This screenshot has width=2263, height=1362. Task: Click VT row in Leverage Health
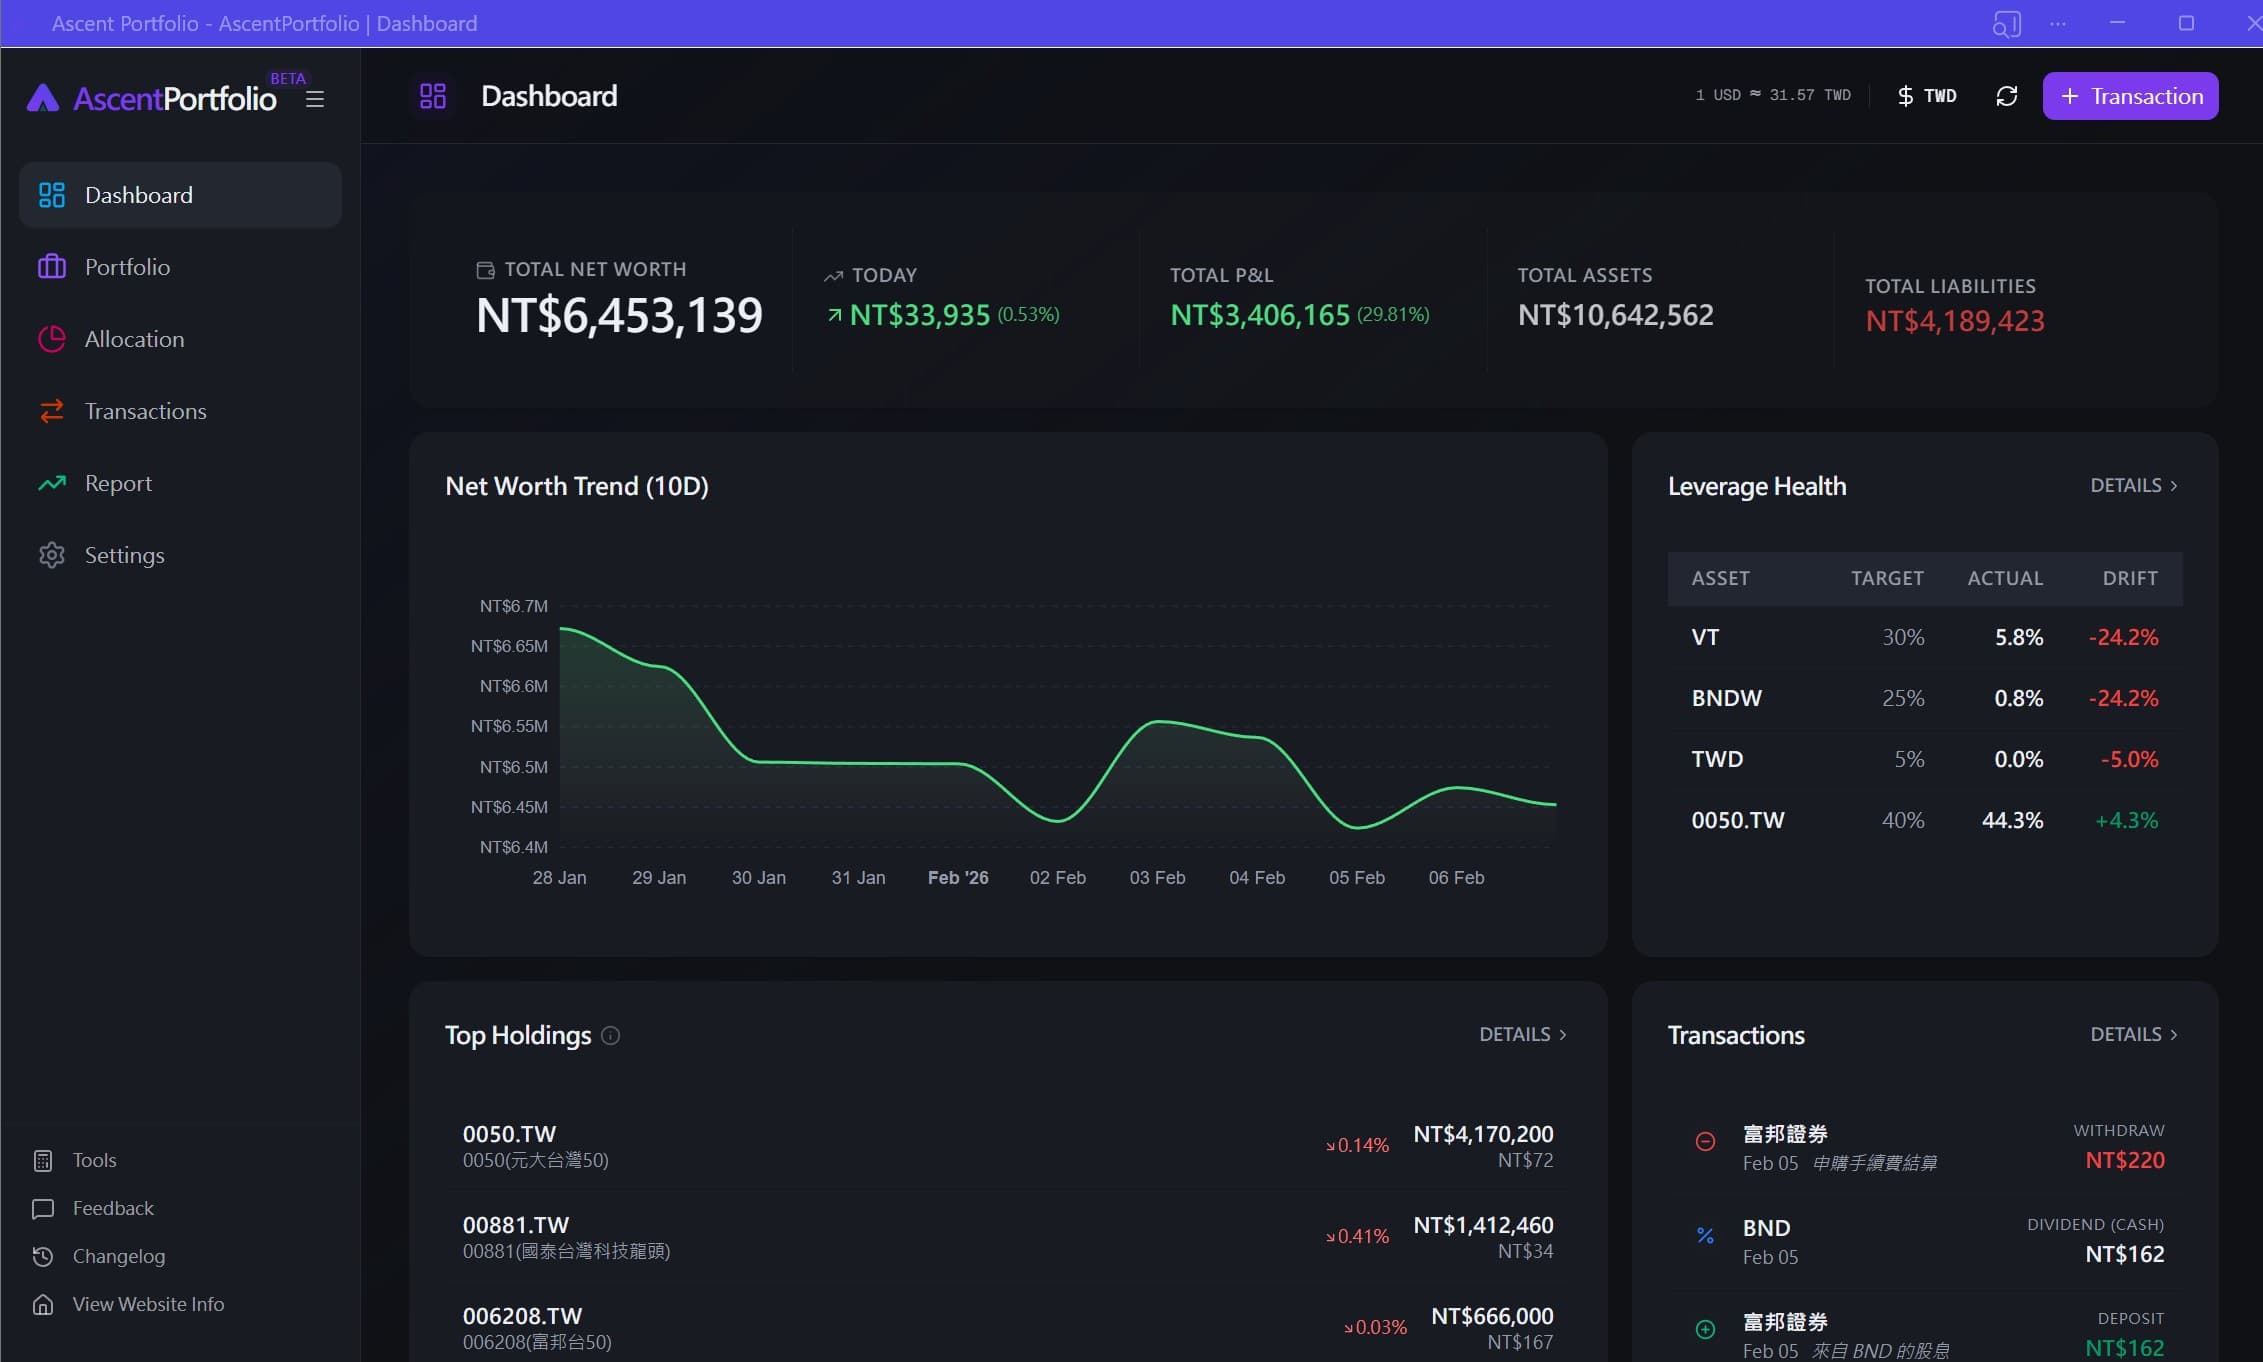click(1925, 637)
